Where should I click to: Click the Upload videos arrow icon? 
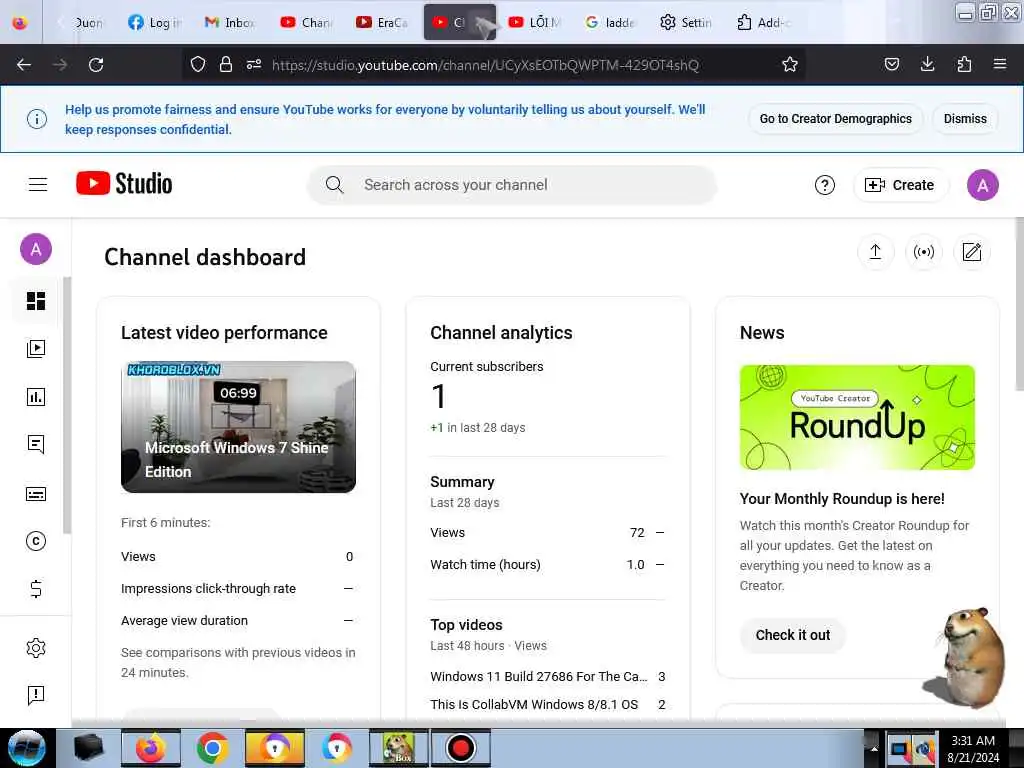tap(875, 252)
